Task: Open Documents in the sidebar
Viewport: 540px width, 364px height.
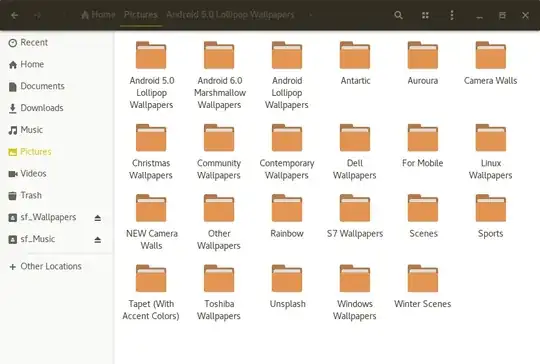Action: [x=57, y=86]
